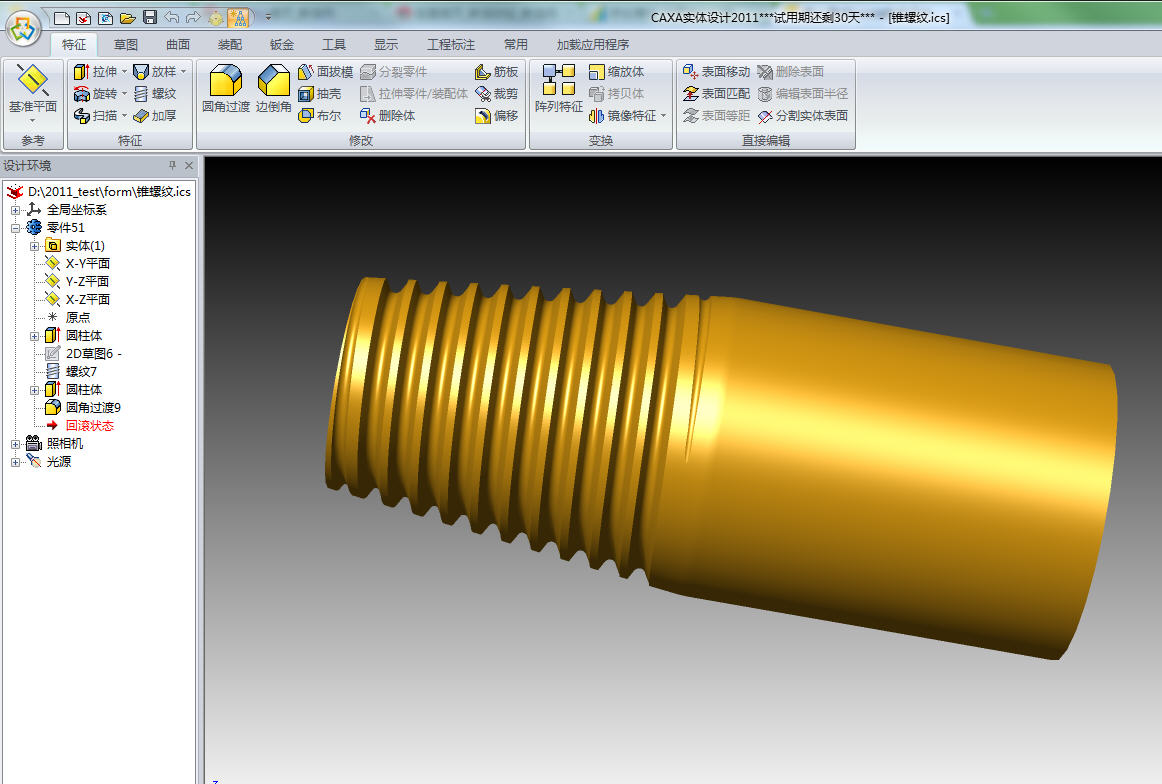Select the 布尔 boolean tool
The image size is (1162, 784).
[x=319, y=116]
